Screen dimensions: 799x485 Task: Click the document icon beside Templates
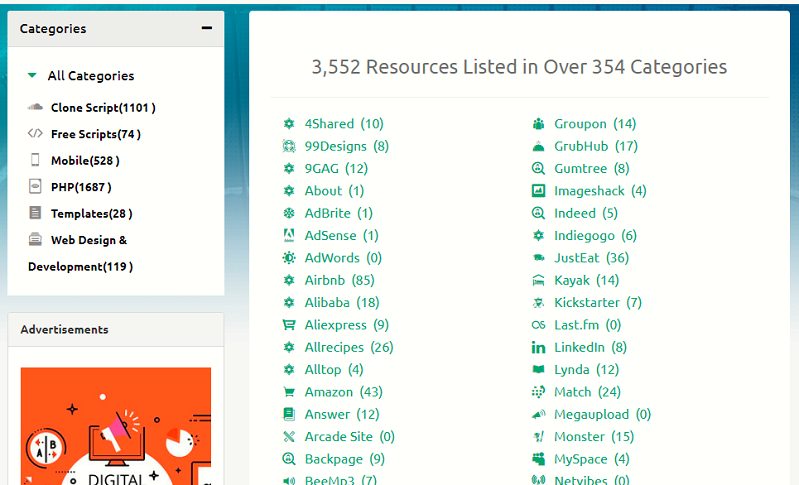point(35,213)
